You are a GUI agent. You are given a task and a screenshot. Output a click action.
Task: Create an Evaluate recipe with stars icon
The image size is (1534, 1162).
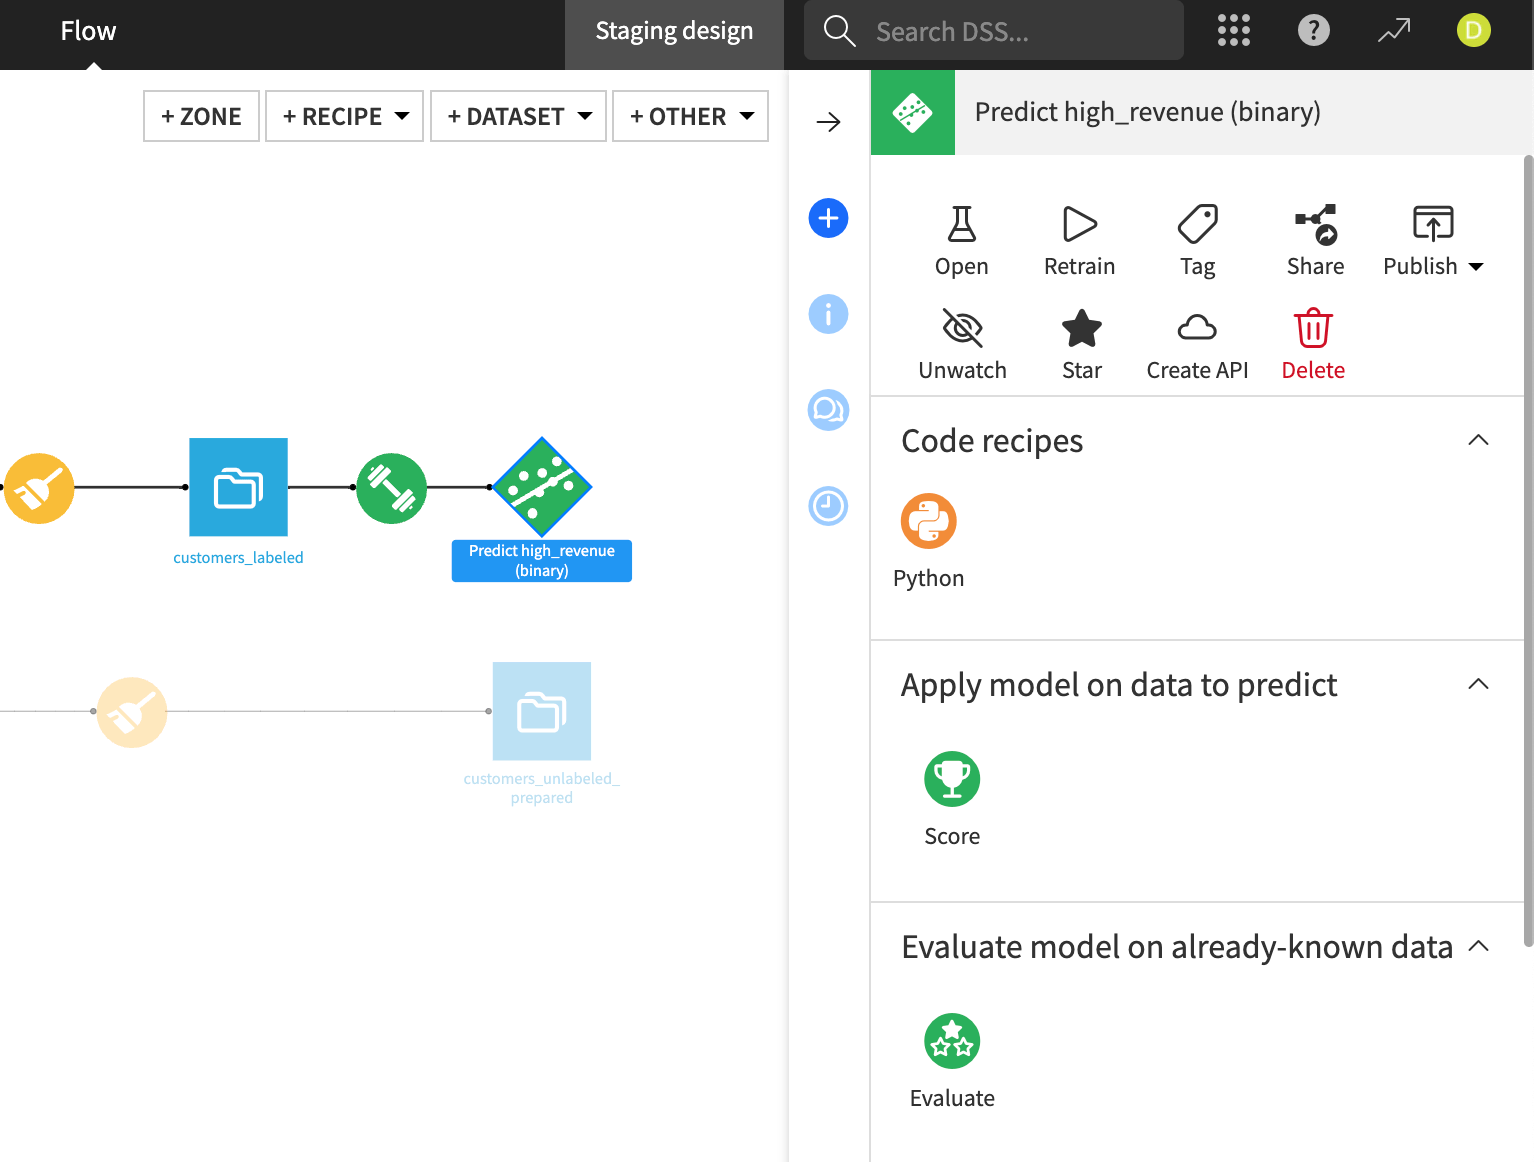coord(952,1061)
